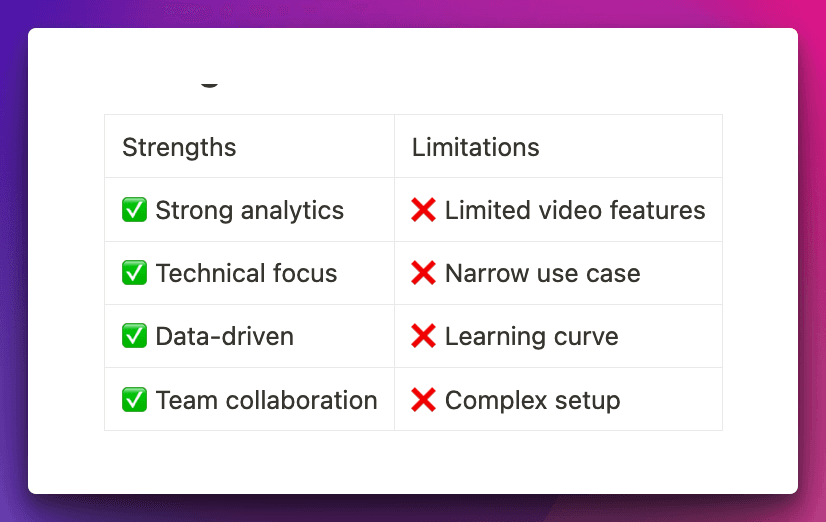
Task: Click the Data-driven text
Action: point(224,336)
